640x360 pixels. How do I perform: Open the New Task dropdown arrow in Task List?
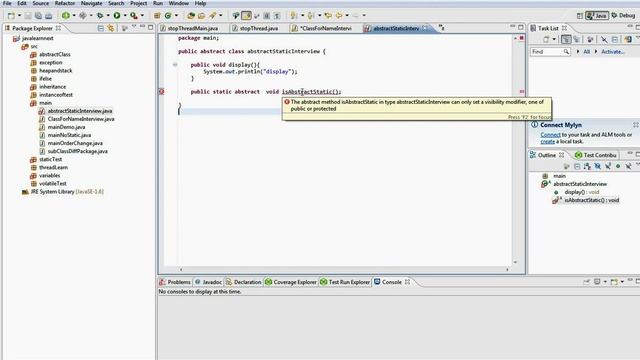click(x=554, y=39)
